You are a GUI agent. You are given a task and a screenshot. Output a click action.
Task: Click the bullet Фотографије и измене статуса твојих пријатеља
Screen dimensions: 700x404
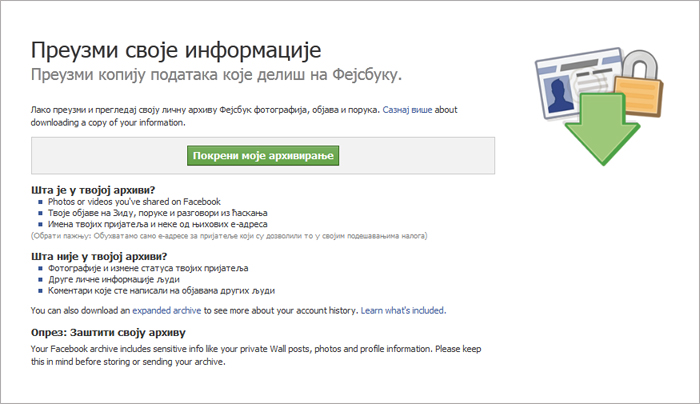[x=148, y=268]
